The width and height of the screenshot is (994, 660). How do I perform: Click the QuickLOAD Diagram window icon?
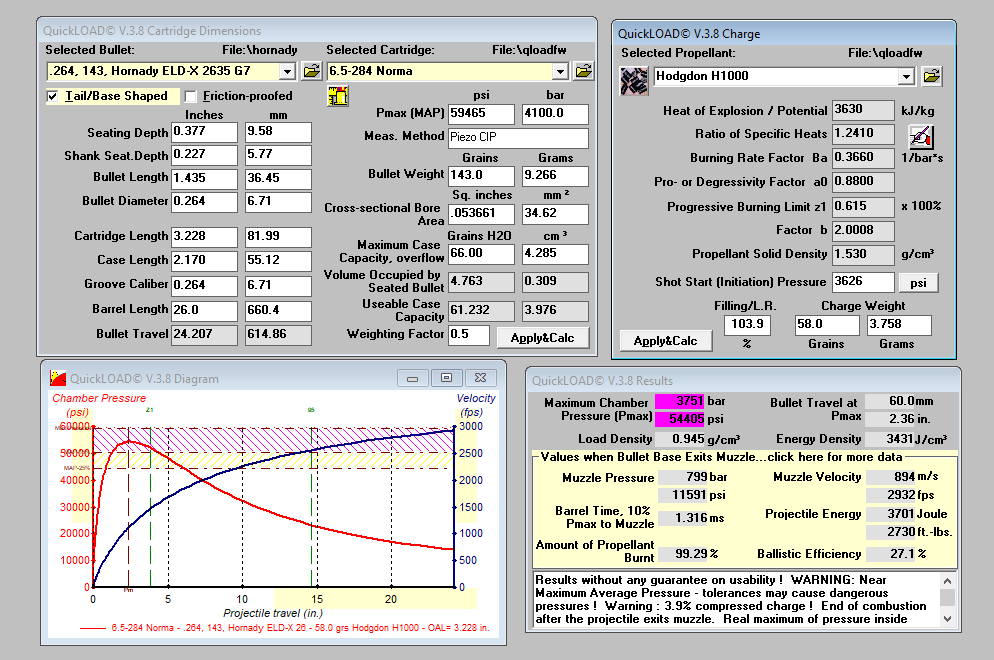[x=58, y=379]
